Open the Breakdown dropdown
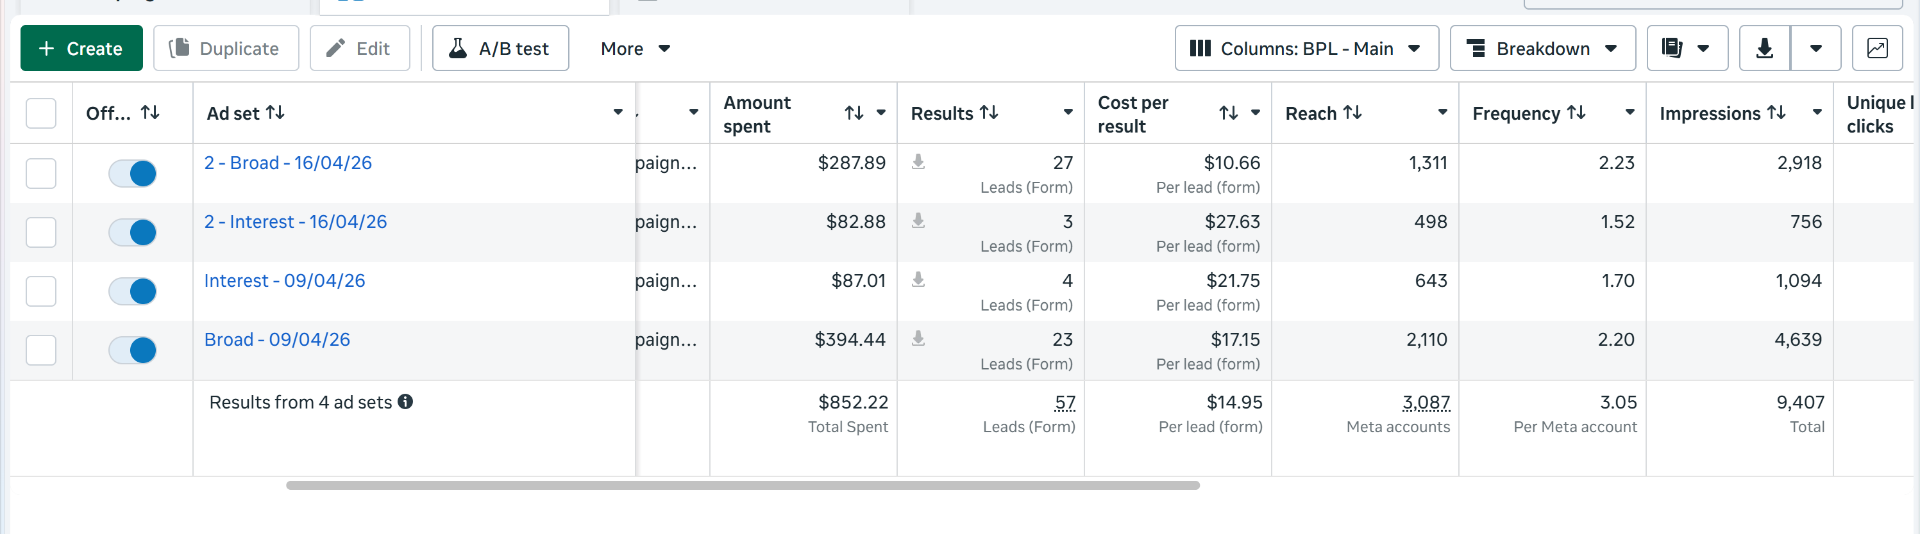The image size is (1920, 534). click(1543, 48)
